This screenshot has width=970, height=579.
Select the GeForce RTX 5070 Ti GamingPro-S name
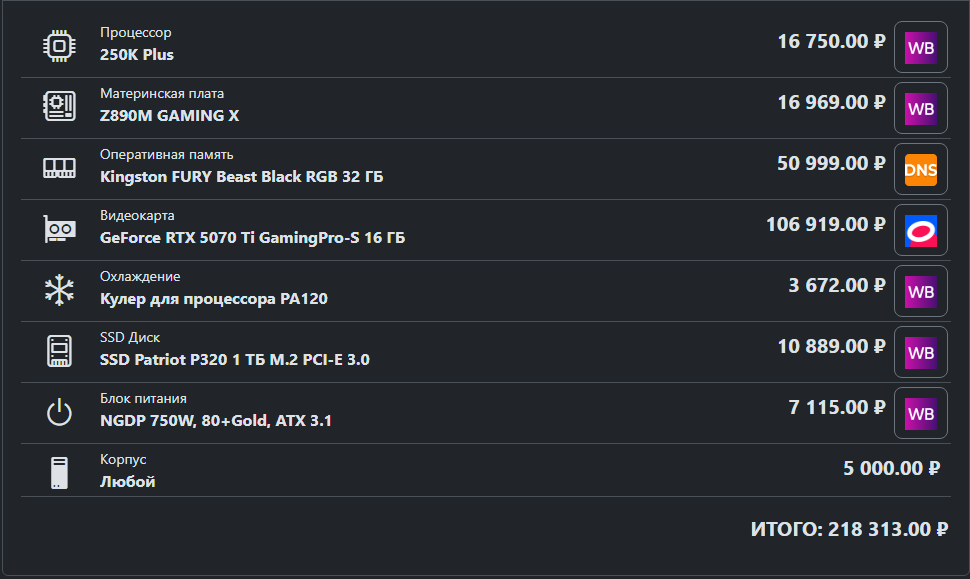coord(252,238)
